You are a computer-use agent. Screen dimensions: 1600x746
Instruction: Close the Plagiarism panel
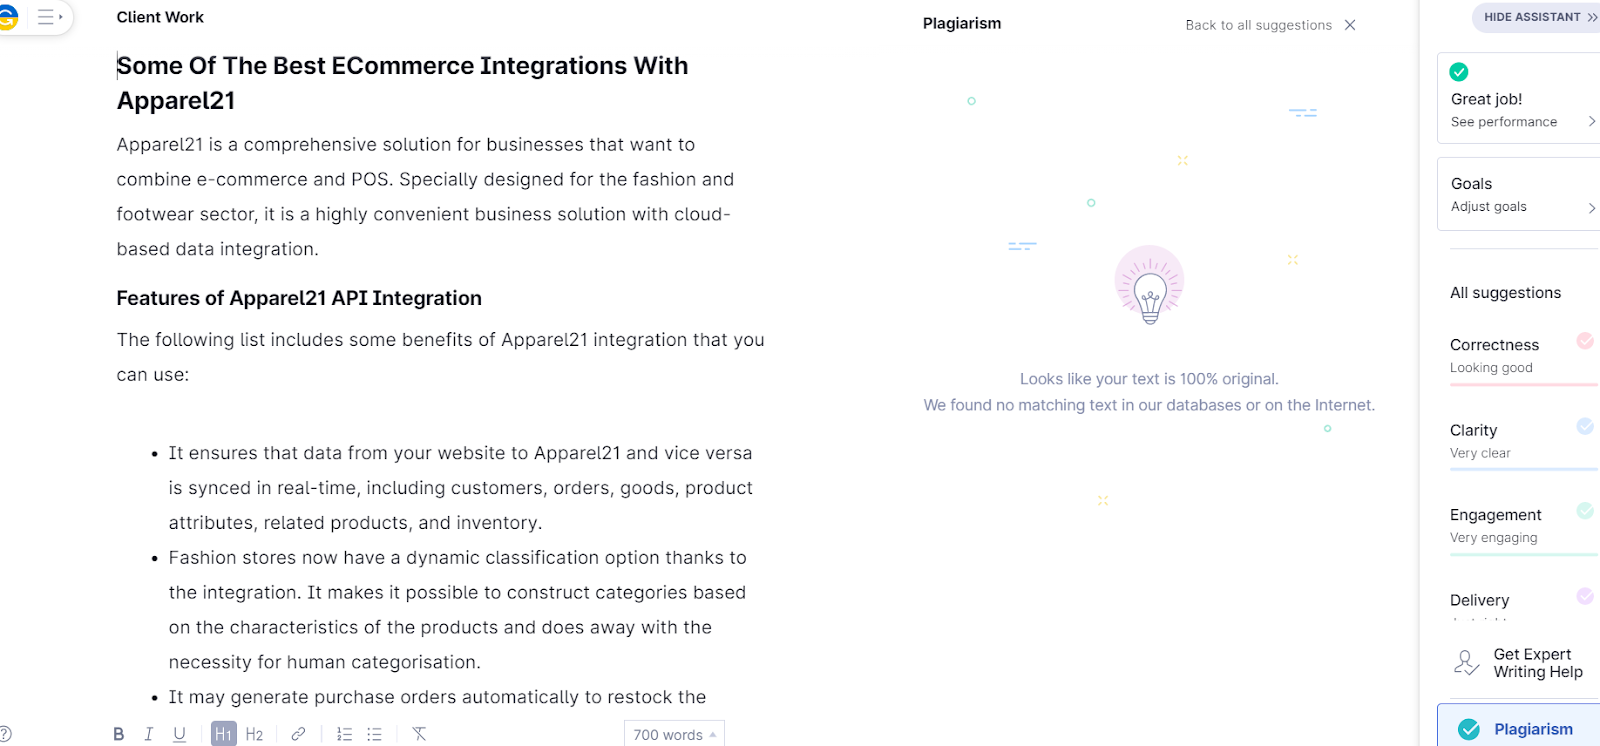[1350, 25]
